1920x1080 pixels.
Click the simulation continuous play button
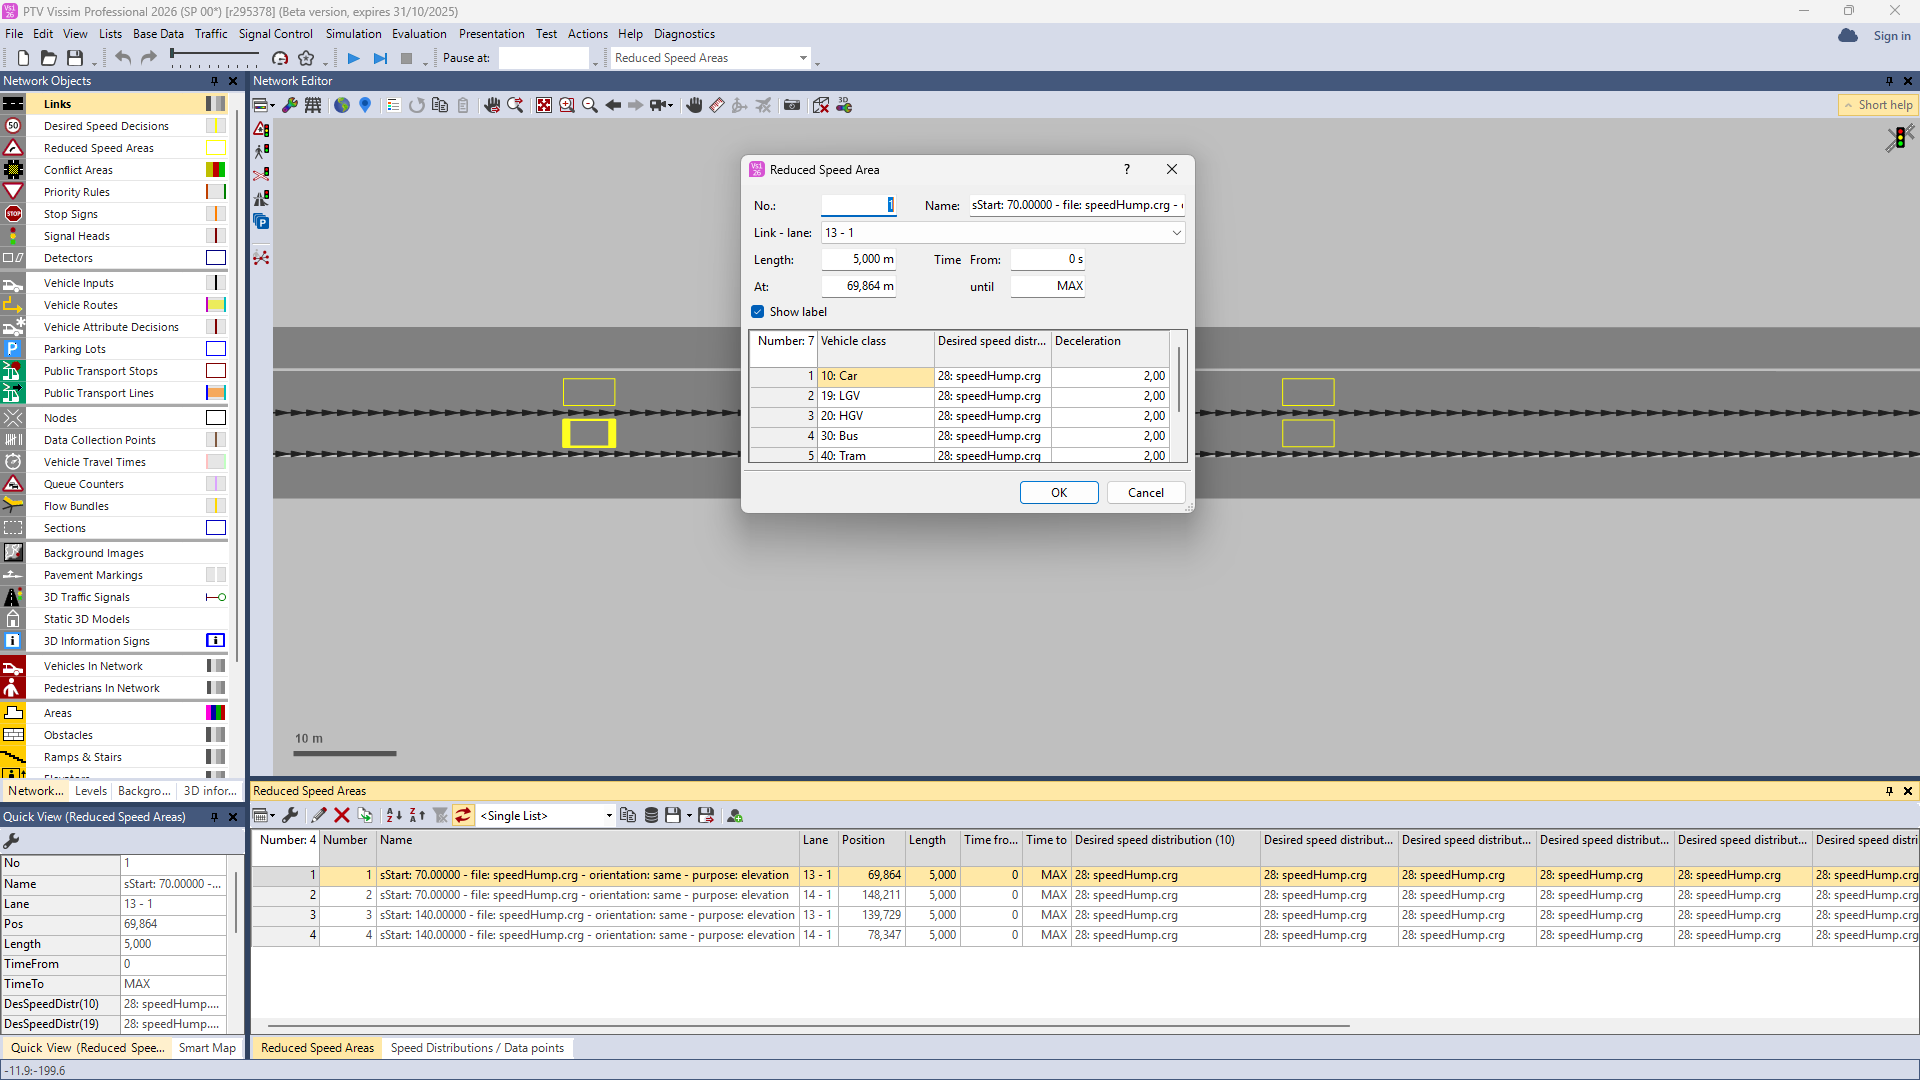354,58
